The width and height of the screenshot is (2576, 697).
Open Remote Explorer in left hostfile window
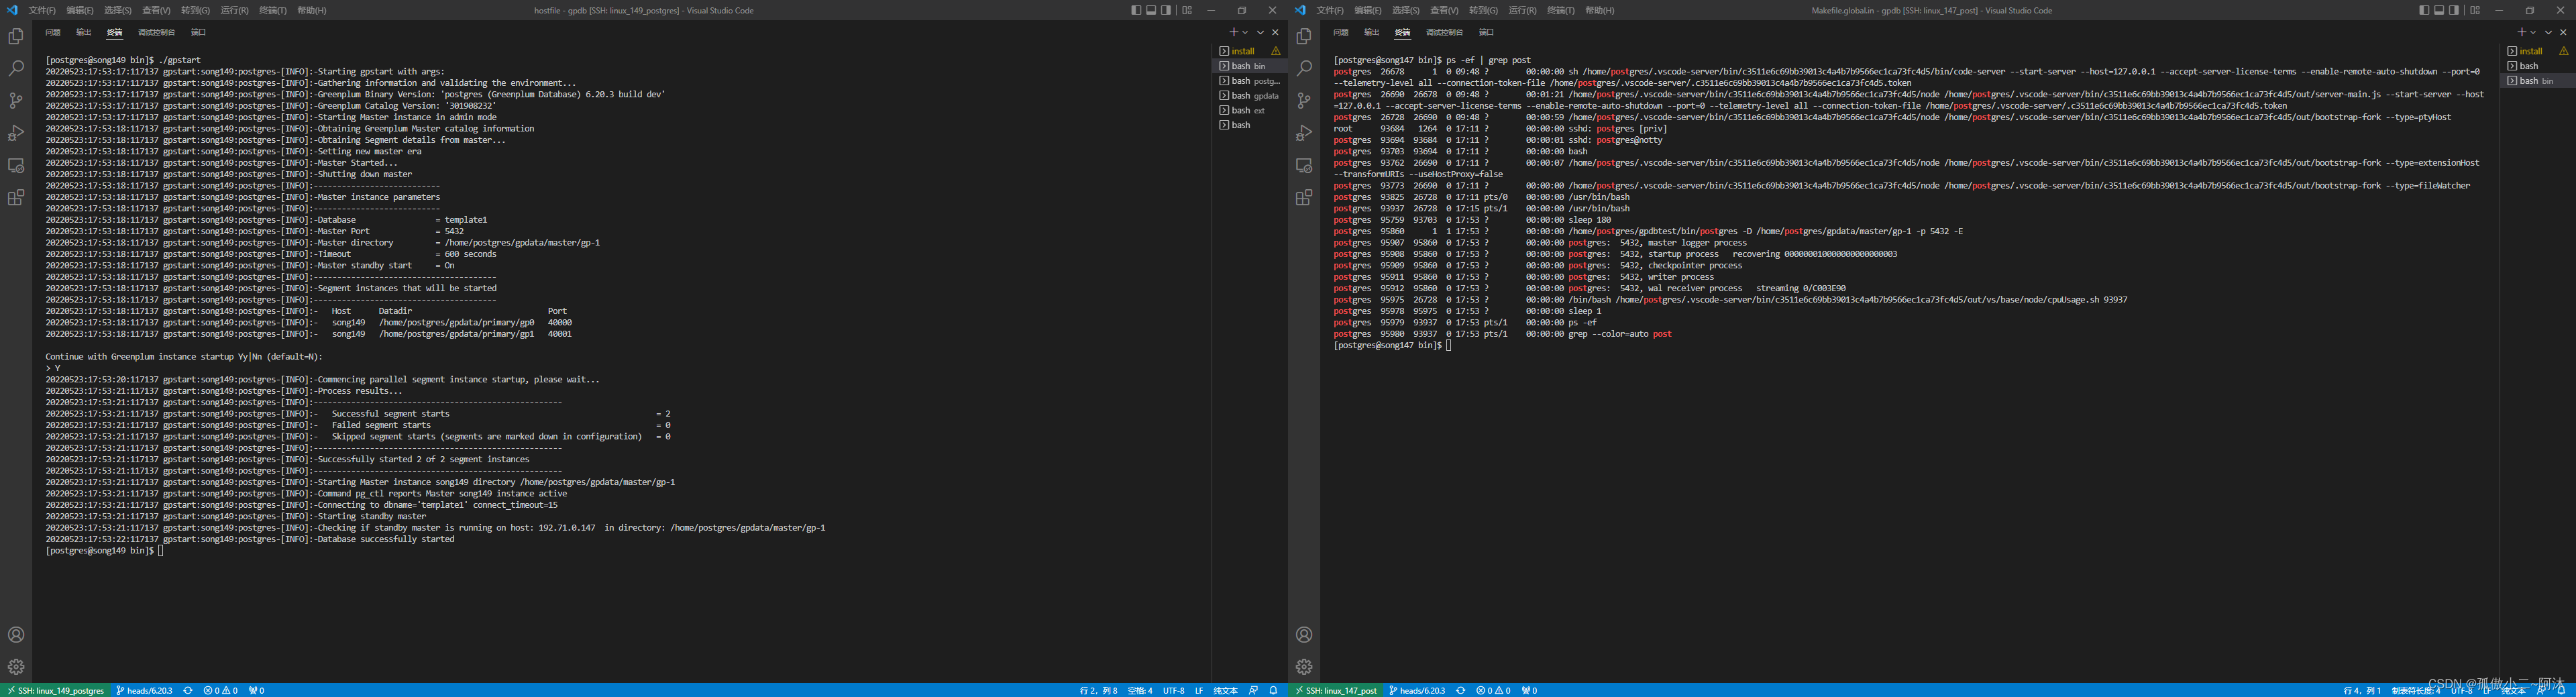click(16, 165)
